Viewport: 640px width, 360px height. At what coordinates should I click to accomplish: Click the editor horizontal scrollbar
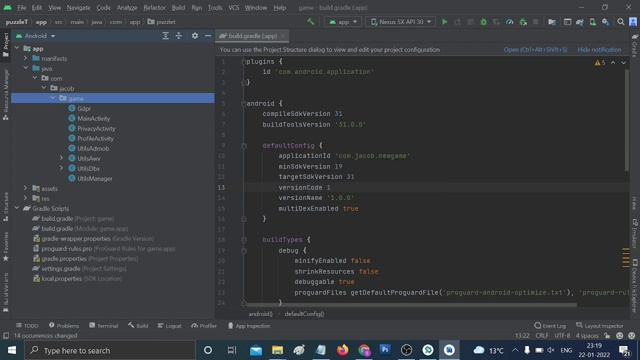click(411, 304)
